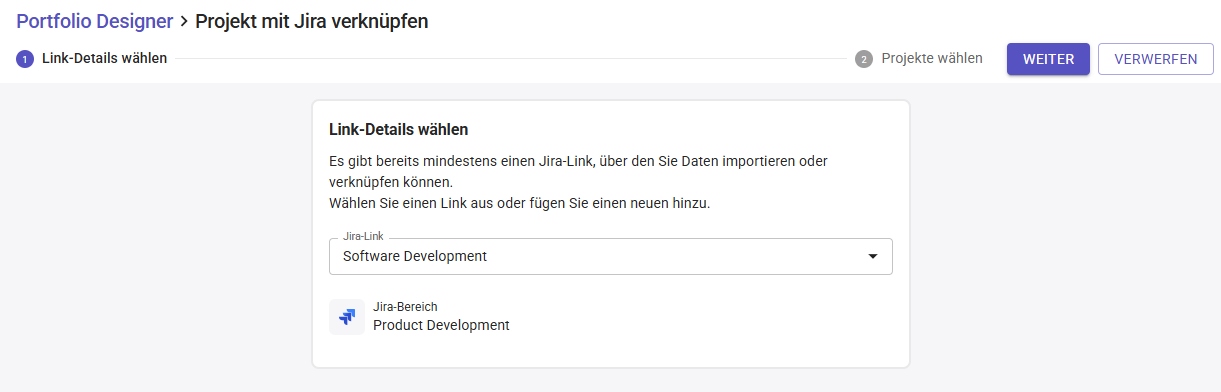Screen dimensions: 1221x392
Task: Click the Jira-Bereich label
Action: point(405,307)
